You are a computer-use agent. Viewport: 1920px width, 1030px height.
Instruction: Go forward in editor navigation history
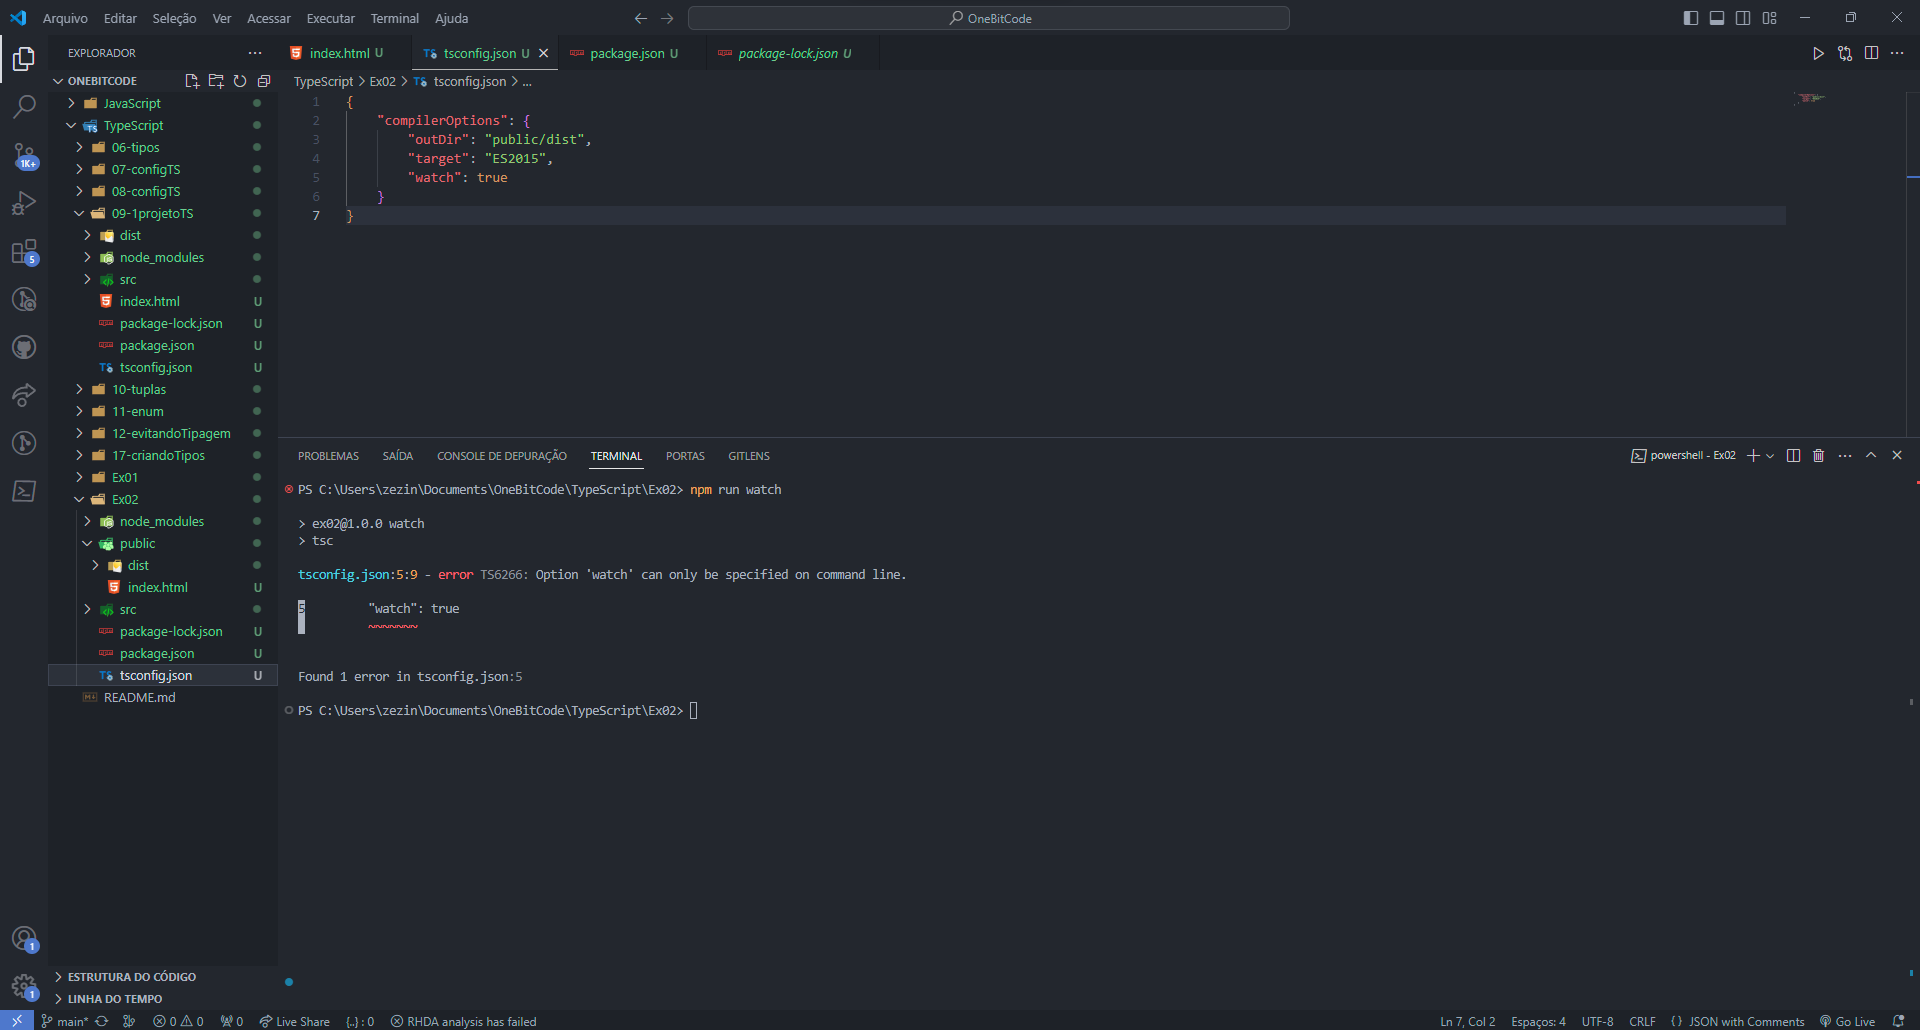pyautogui.click(x=667, y=18)
